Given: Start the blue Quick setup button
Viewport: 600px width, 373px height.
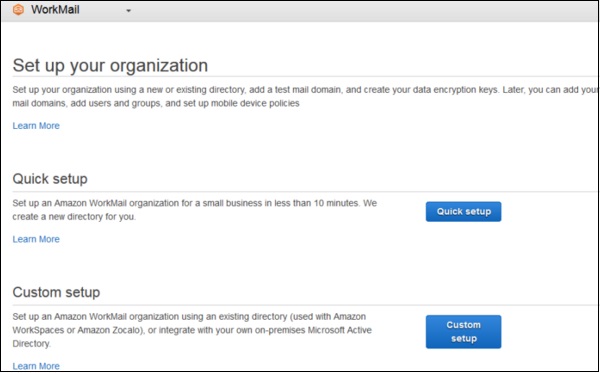Looking at the screenshot, I should click(x=463, y=212).
